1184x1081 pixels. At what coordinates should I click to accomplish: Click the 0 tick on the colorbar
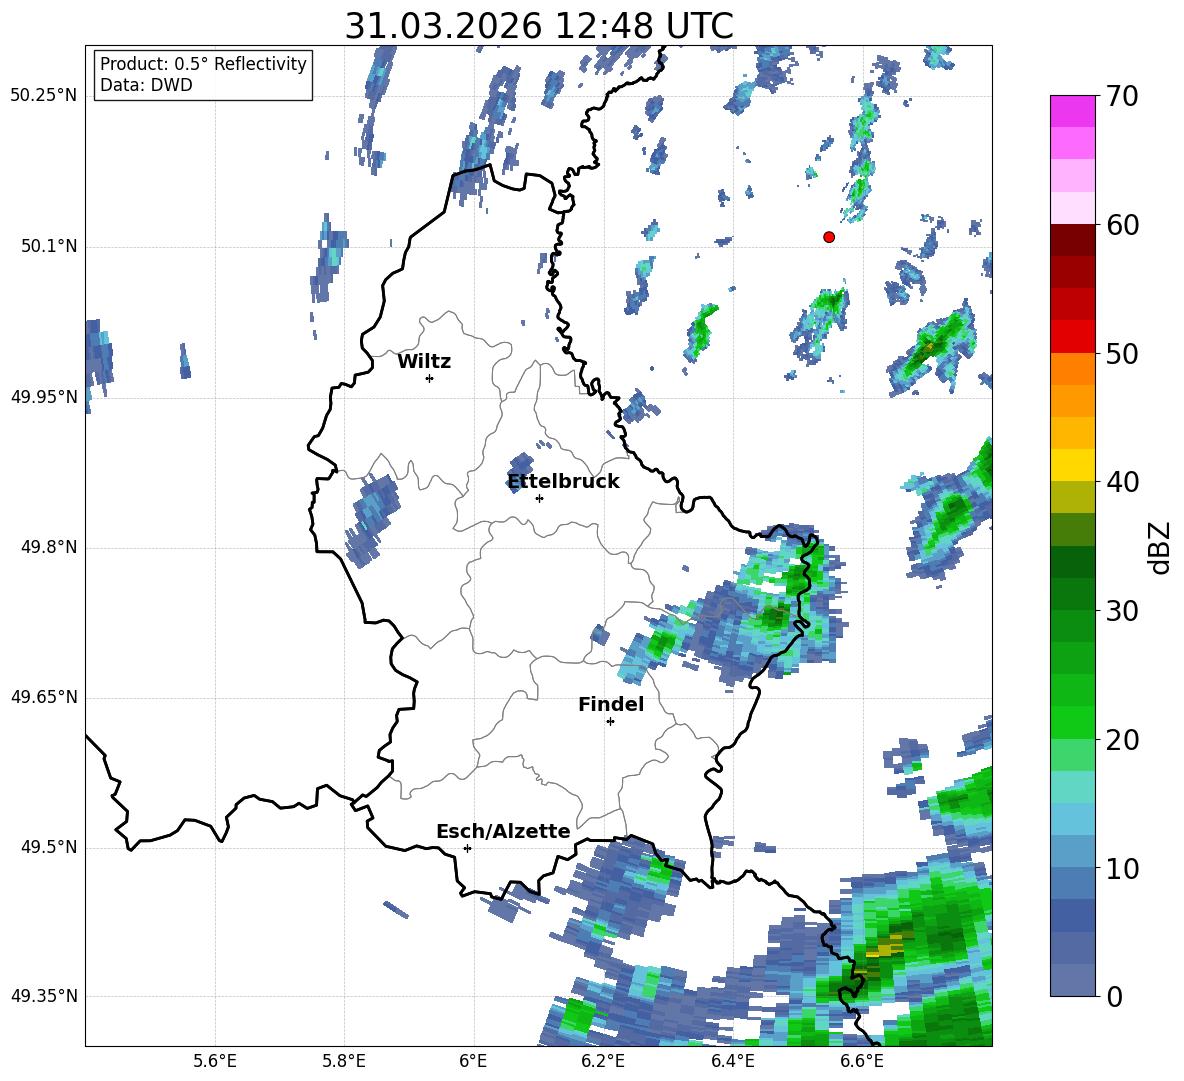tap(1114, 996)
